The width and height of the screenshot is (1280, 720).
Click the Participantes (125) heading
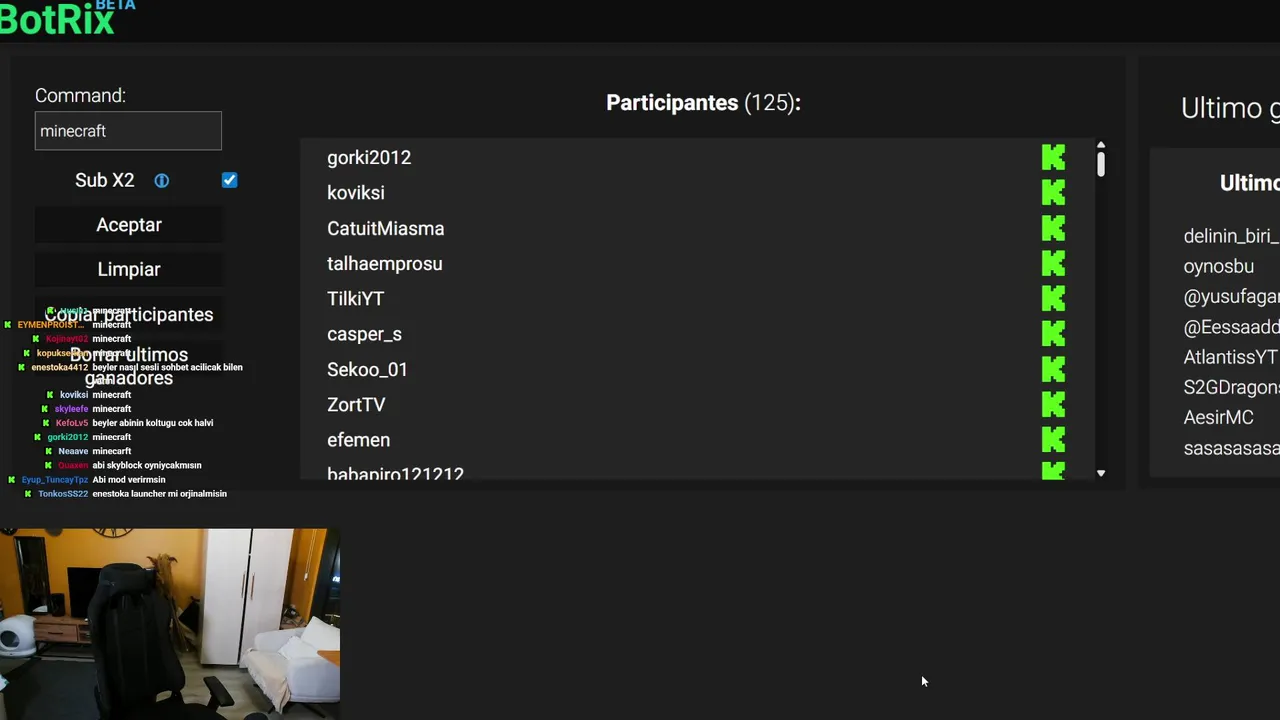[x=703, y=103]
